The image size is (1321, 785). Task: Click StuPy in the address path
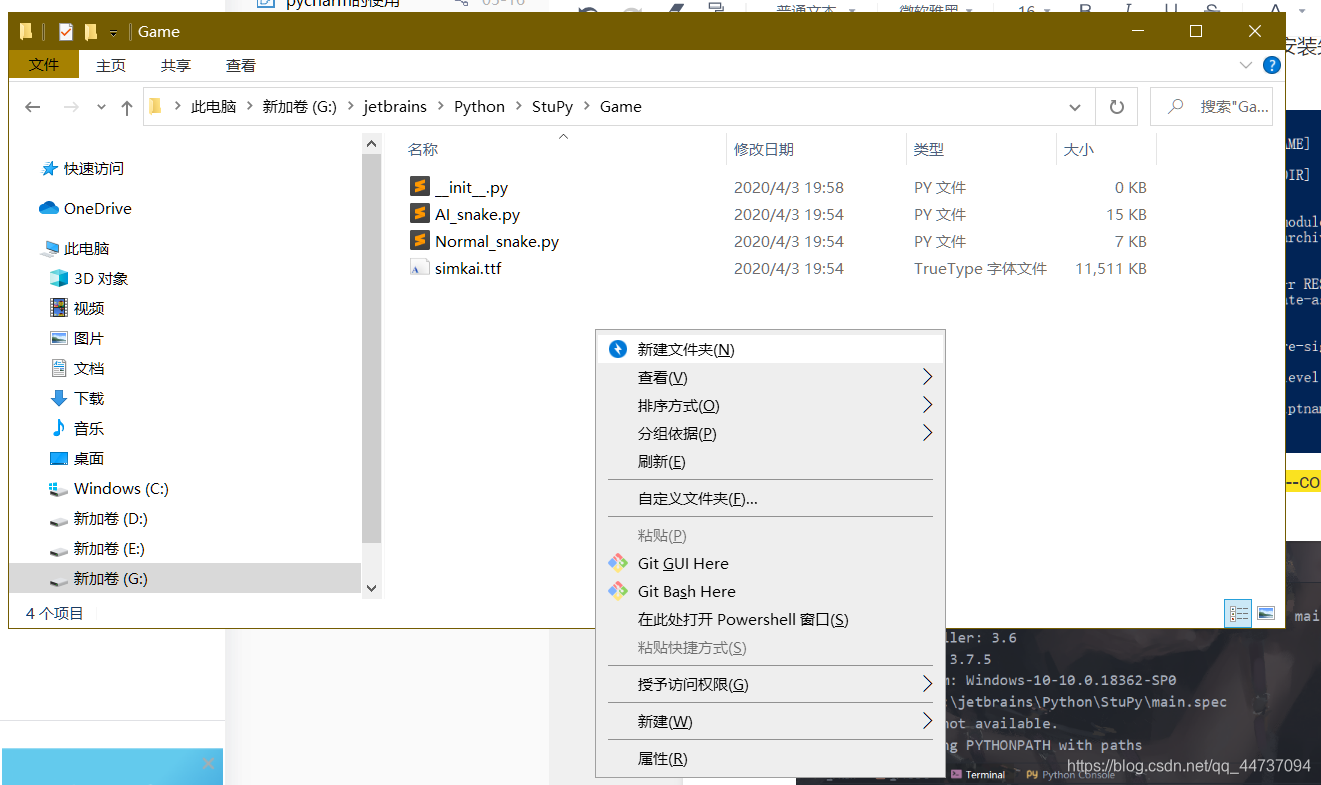tap(552, 106)
